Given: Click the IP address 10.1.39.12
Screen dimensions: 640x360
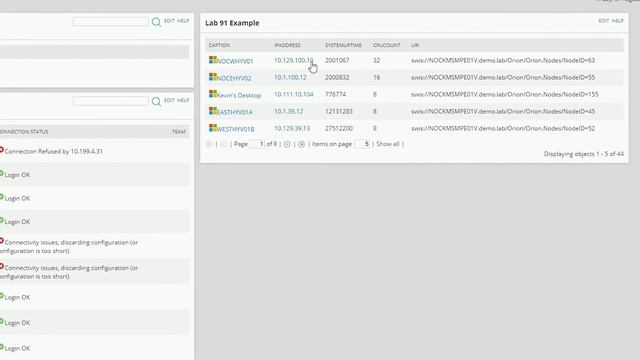Looking at the screenshot, I should [289, 111].
